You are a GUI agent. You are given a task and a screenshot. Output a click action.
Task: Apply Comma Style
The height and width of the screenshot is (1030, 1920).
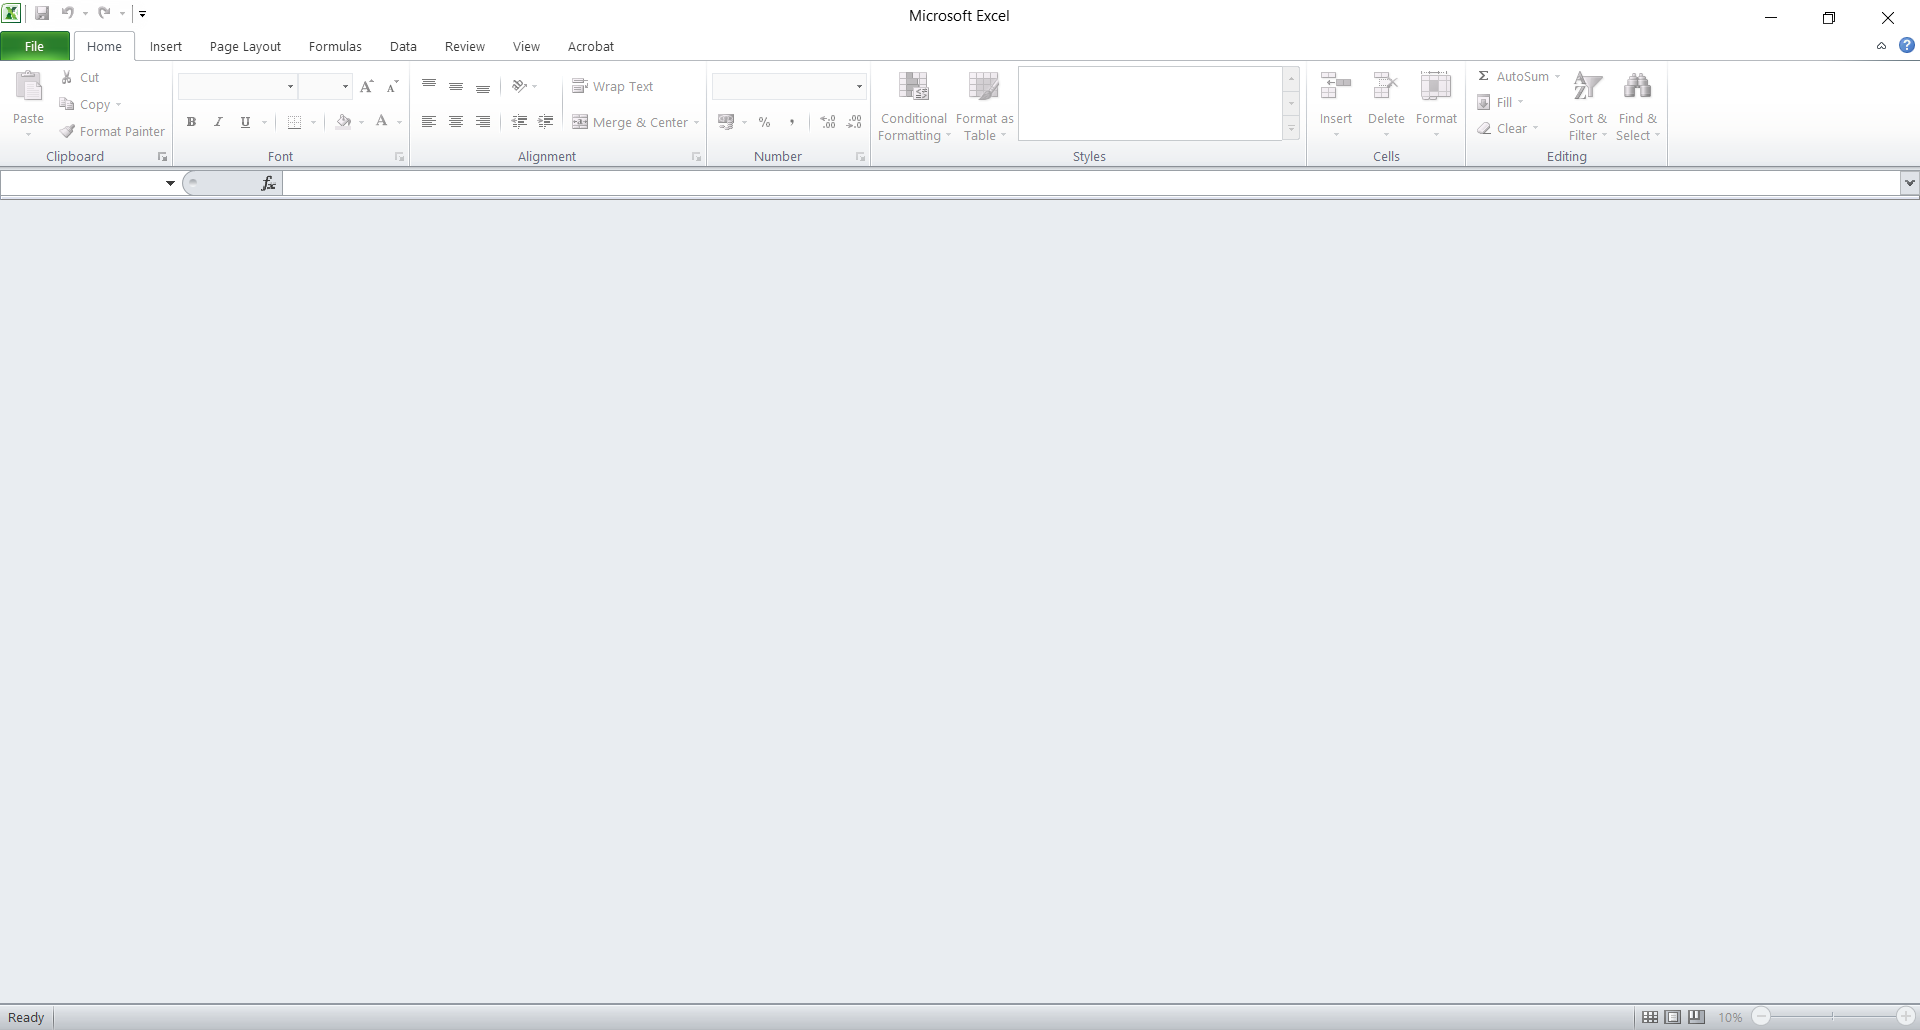[792, 122]
